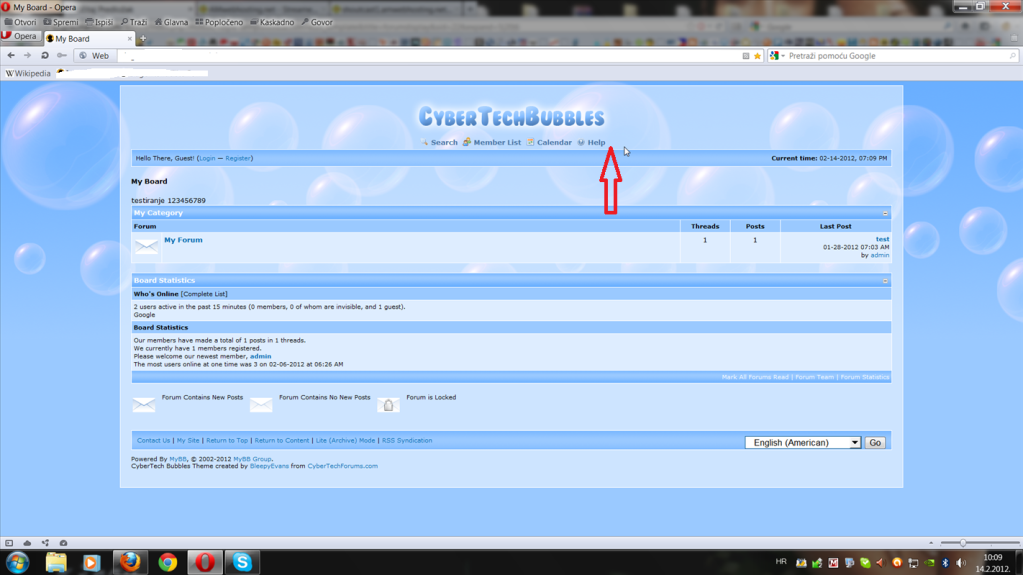Image resolution: width=1023 pixels, height=575 pixels.
Task: Click the BleepyEvans link
Action: click(x=269, y=466)
